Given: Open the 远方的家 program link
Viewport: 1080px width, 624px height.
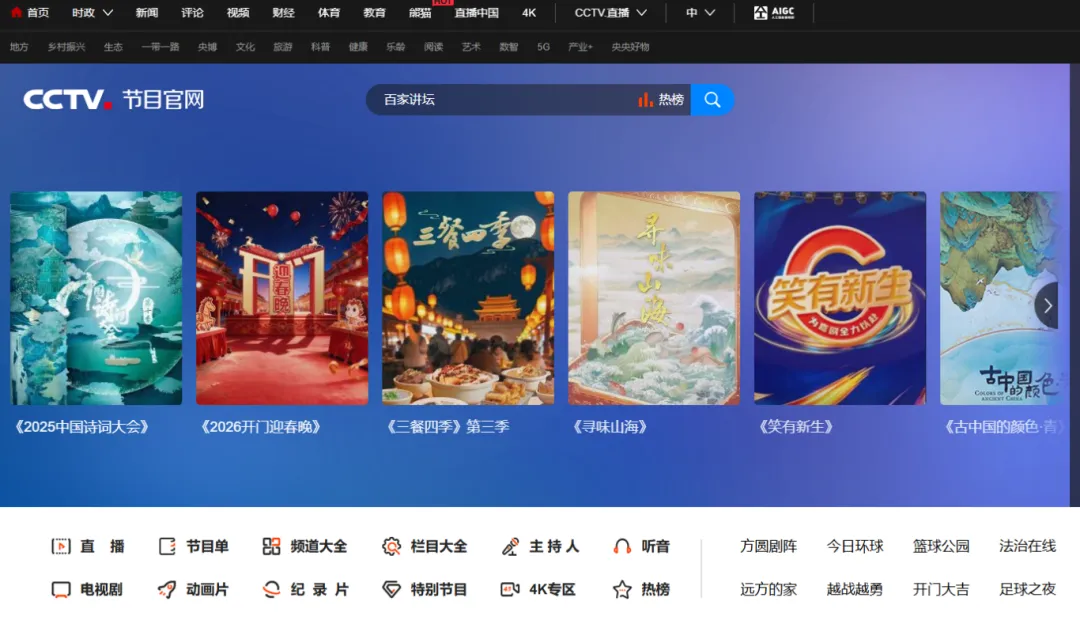Looking at the screenshot, I should [x=769, y=590].
